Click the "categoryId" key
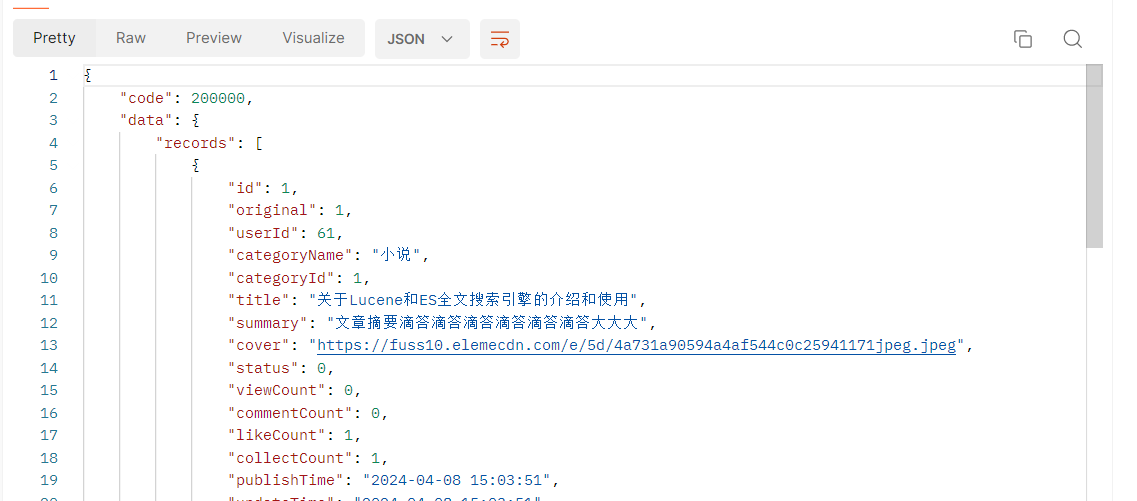 (281, 278)
